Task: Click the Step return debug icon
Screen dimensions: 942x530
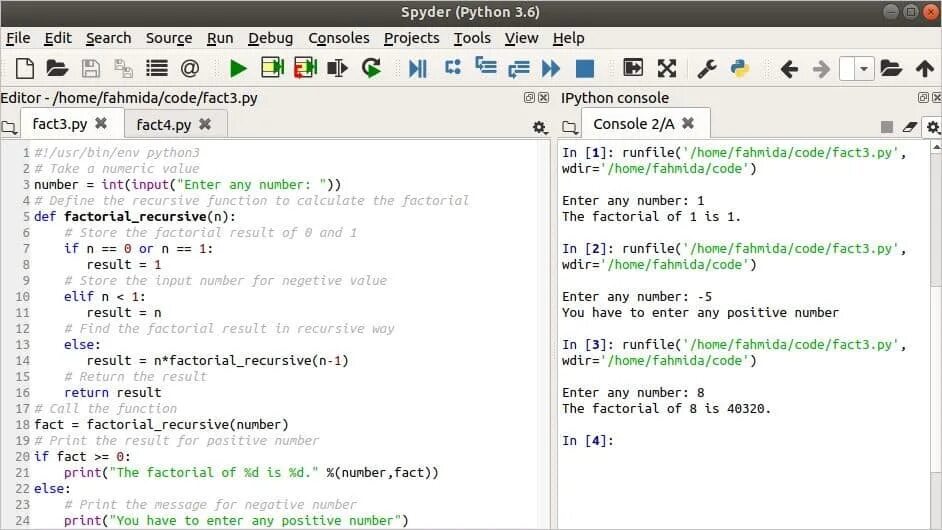Action: tap(518, 69)
